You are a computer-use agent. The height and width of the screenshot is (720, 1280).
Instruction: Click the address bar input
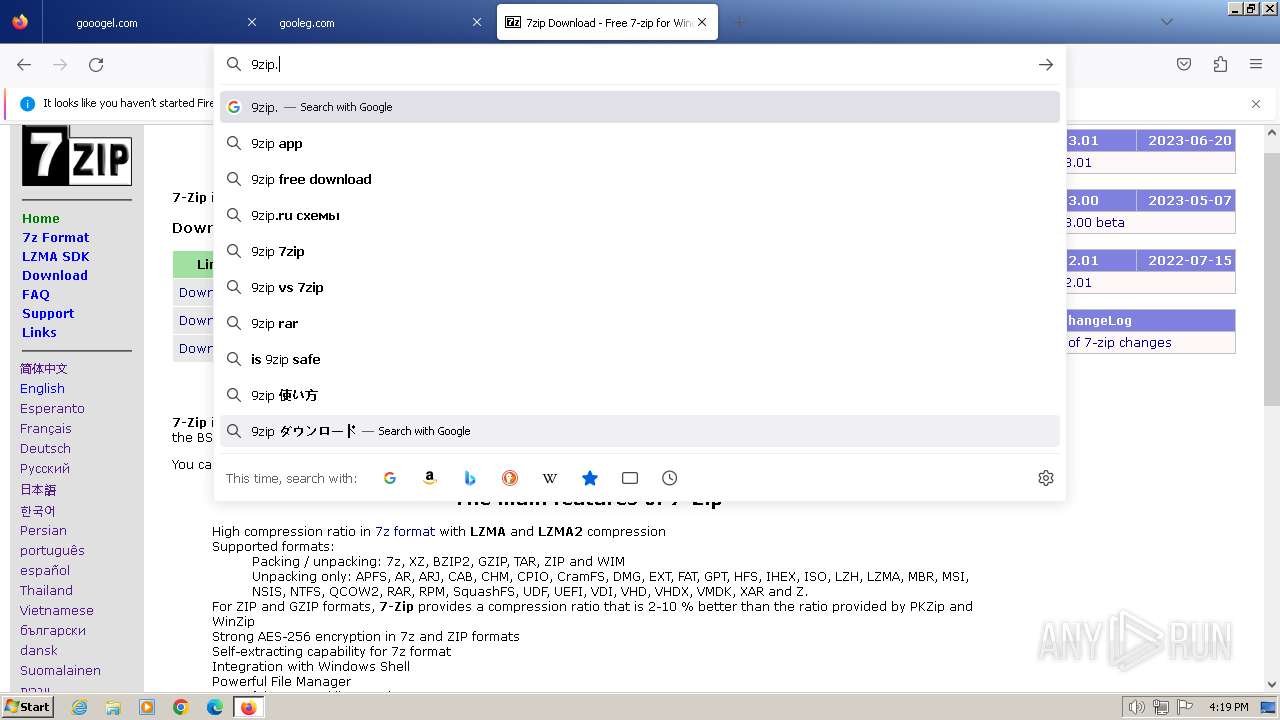[640, 64]
